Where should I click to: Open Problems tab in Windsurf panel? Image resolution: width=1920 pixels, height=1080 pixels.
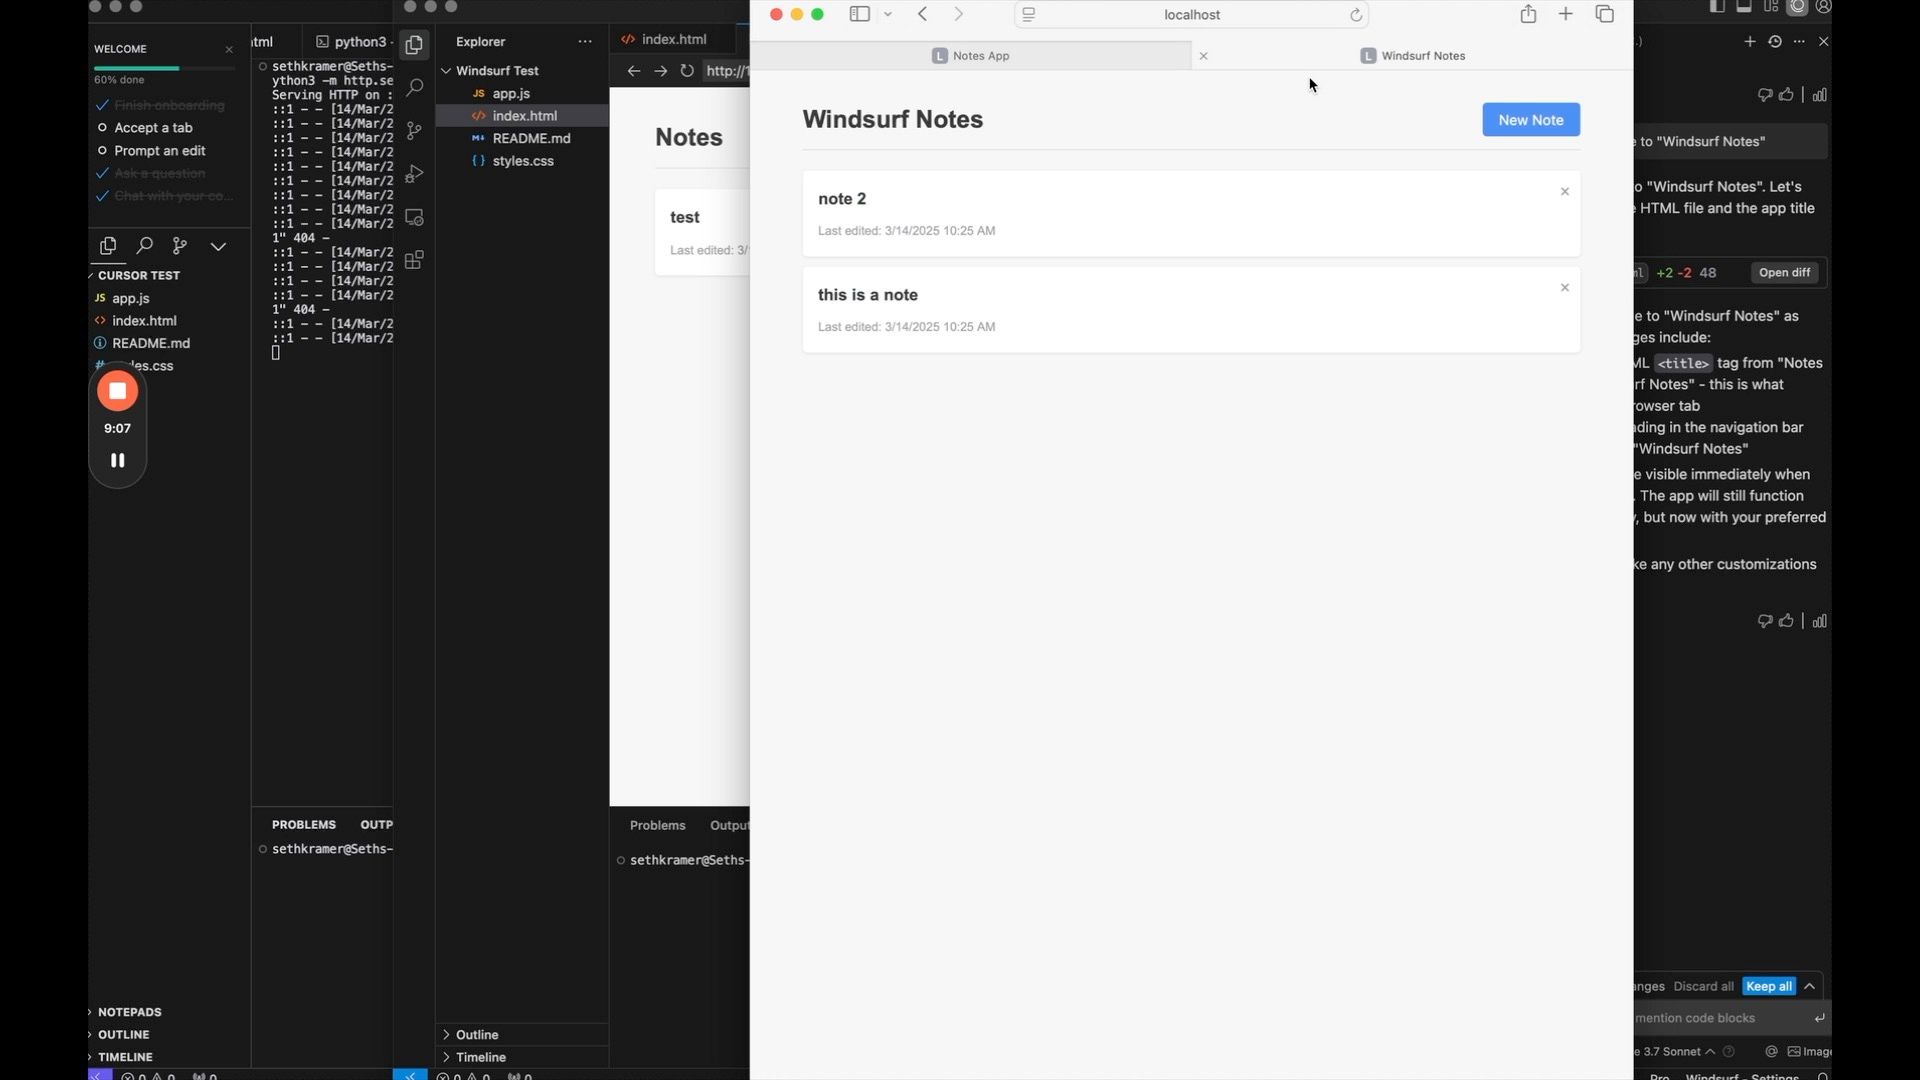[x=657, y=825]
